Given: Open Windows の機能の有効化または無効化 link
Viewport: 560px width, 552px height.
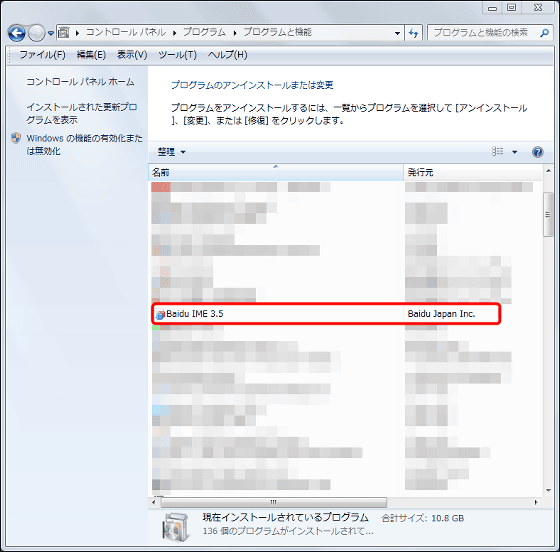Looking at the screenshot, I should 84,144.
